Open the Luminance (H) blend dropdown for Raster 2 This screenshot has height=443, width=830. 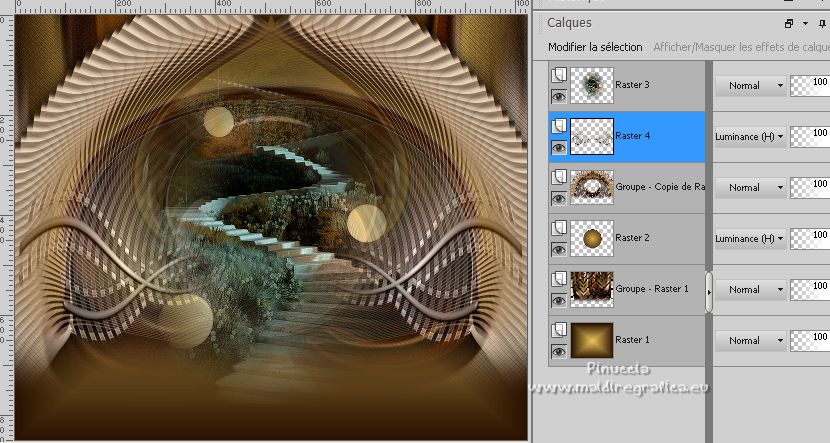[750, 239]
